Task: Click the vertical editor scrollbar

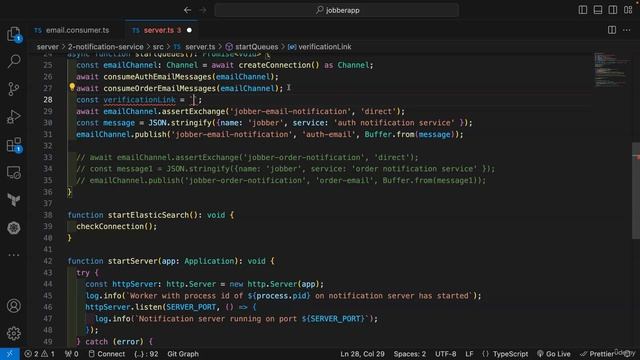Action: click(636, 190)
